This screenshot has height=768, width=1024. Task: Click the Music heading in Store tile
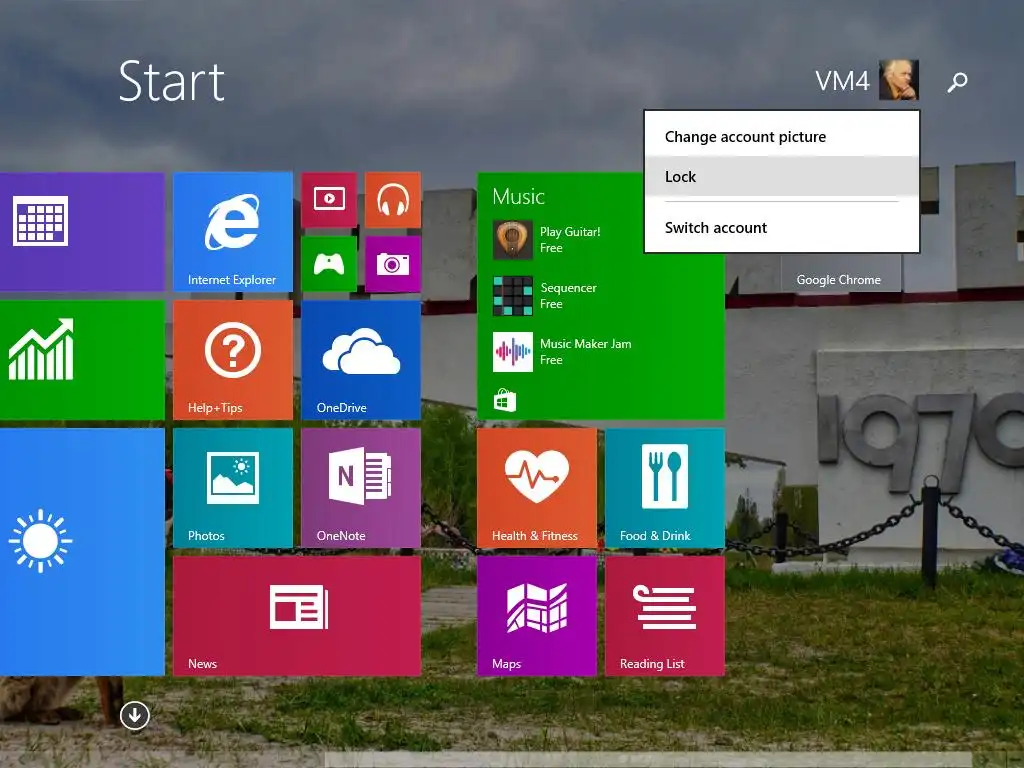(519, 197)
